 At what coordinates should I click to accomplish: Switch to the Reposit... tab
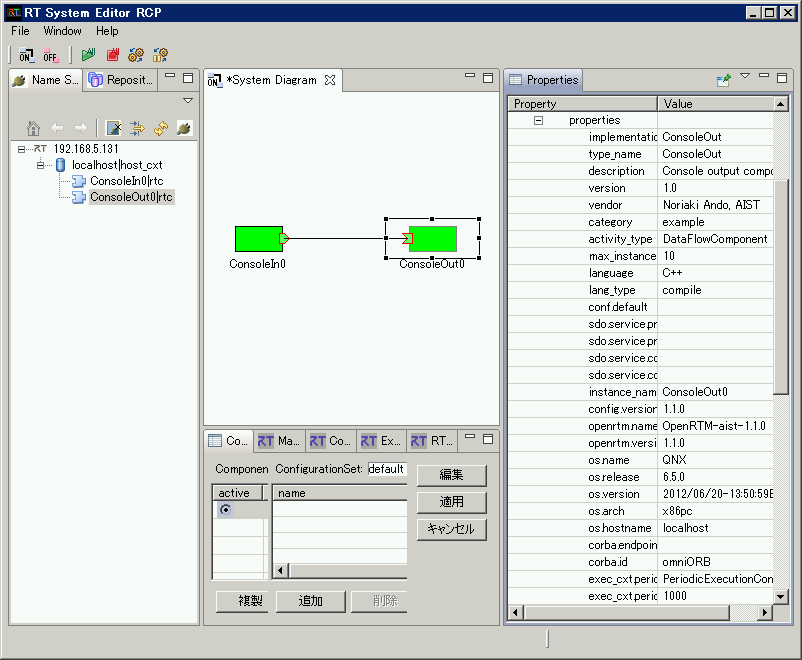(121, 80)
